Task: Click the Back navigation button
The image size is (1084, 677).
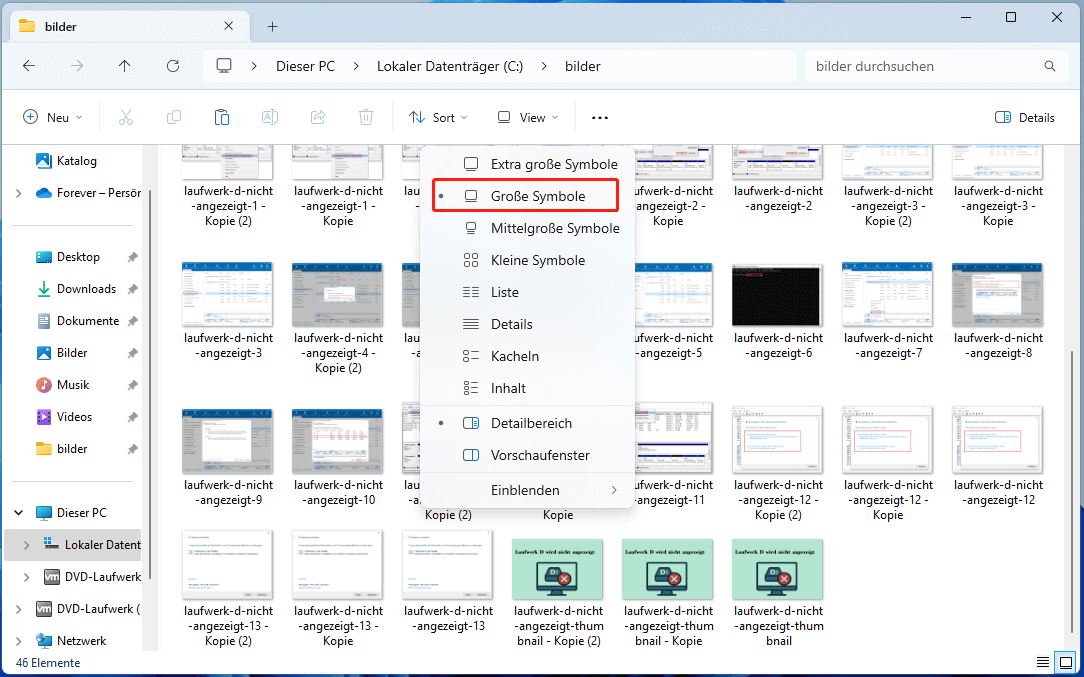Action: (x=29, y=65)
